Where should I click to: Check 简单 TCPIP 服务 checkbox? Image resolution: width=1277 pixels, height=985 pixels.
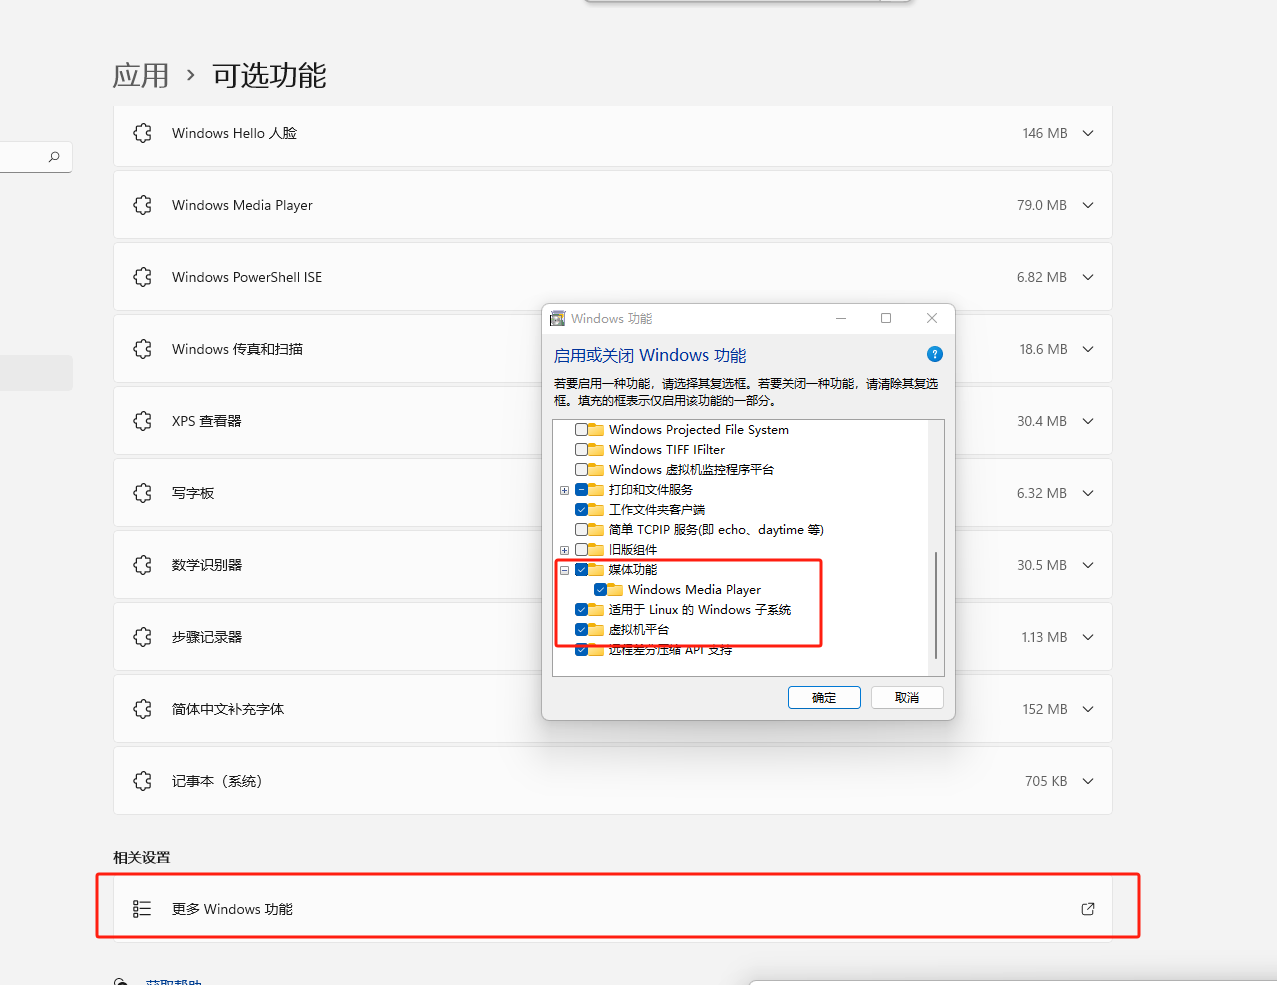[x=581, y=529]
